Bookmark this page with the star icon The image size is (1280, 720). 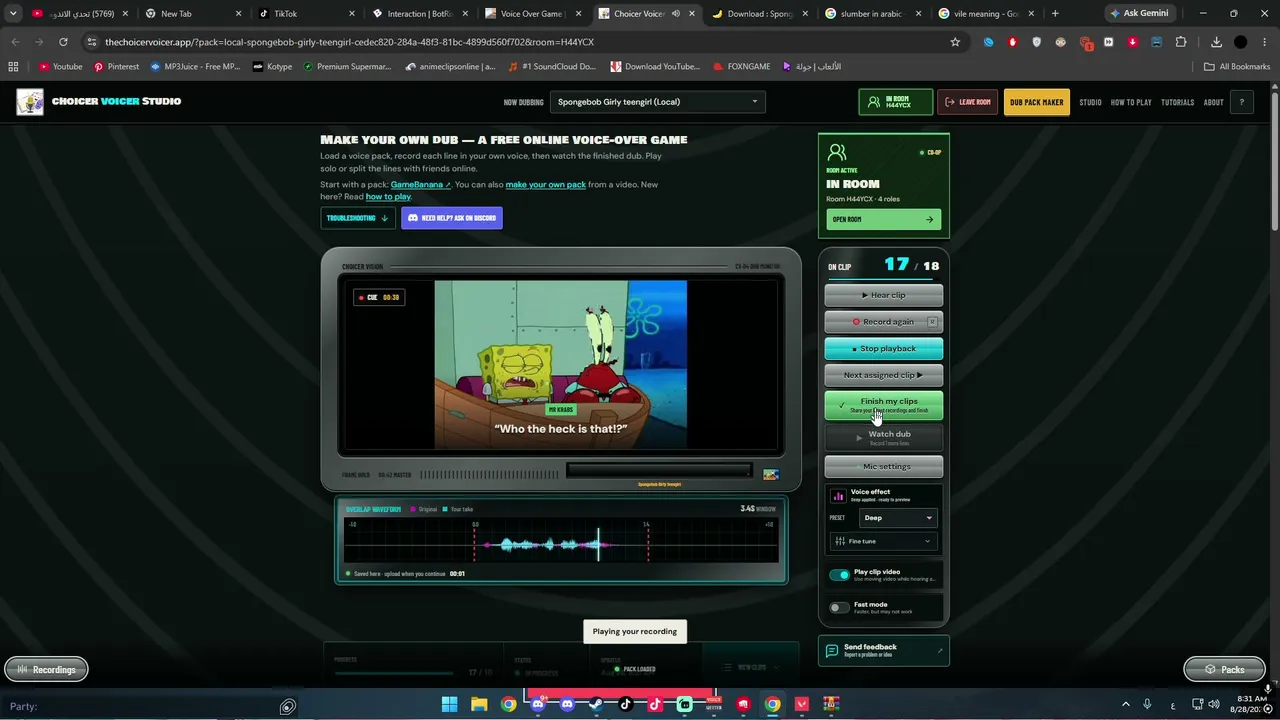tap(955, 42)
